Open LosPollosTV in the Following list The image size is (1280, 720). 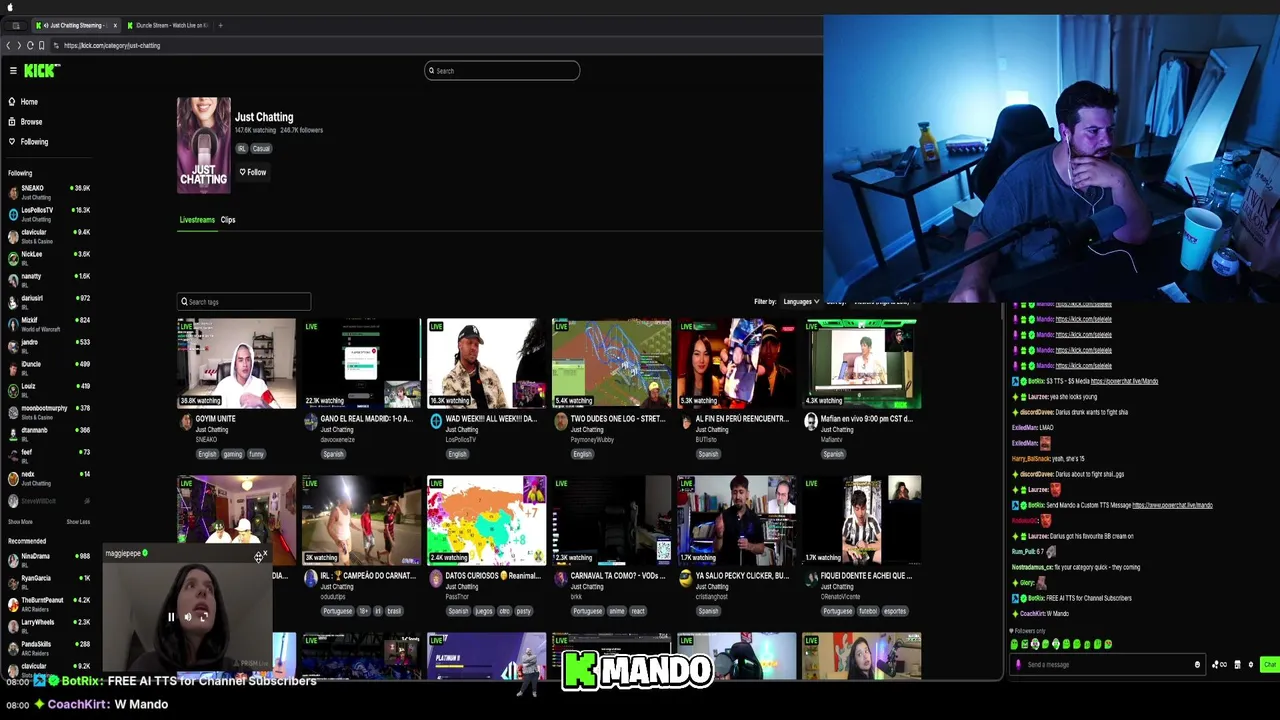[48, 213]
